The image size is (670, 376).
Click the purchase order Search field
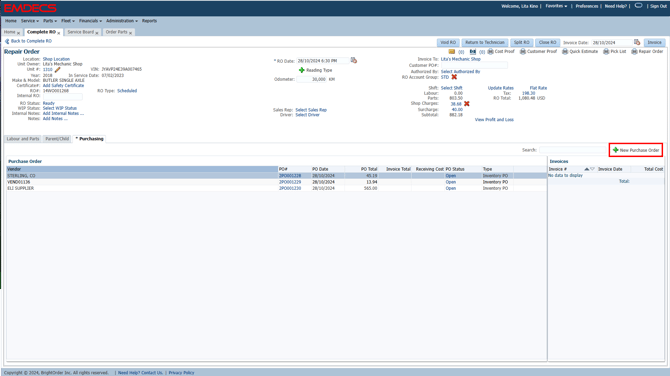pos(573,150)
